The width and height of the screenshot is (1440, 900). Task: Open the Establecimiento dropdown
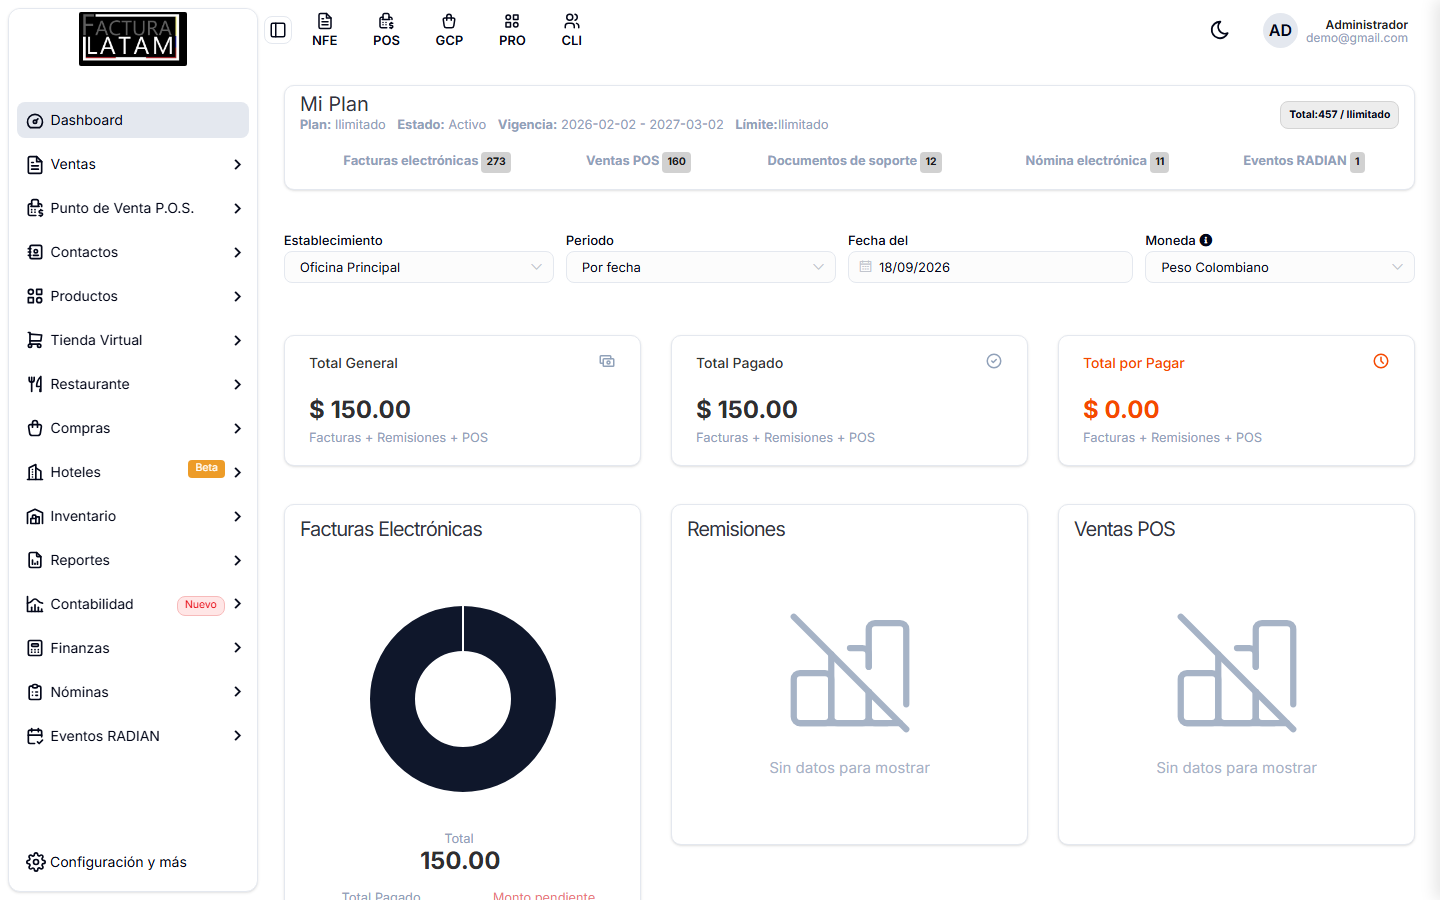pos(419,267)
